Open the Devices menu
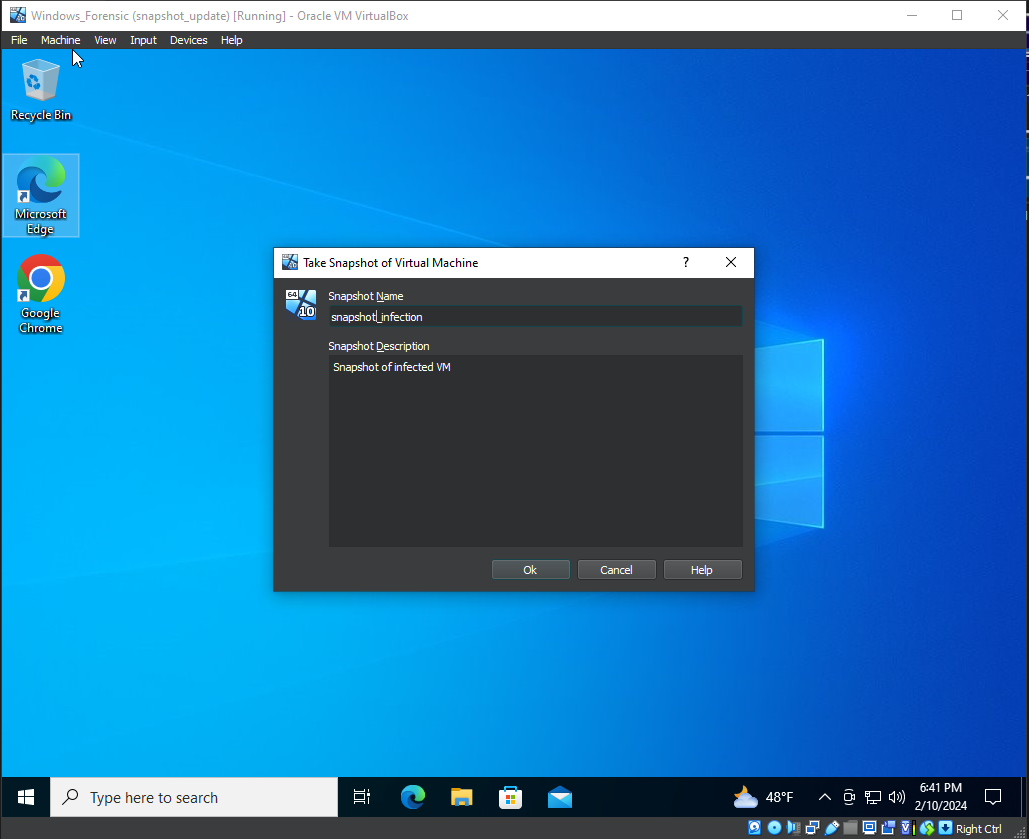The image size is (1029, 839). click(188, 40)
